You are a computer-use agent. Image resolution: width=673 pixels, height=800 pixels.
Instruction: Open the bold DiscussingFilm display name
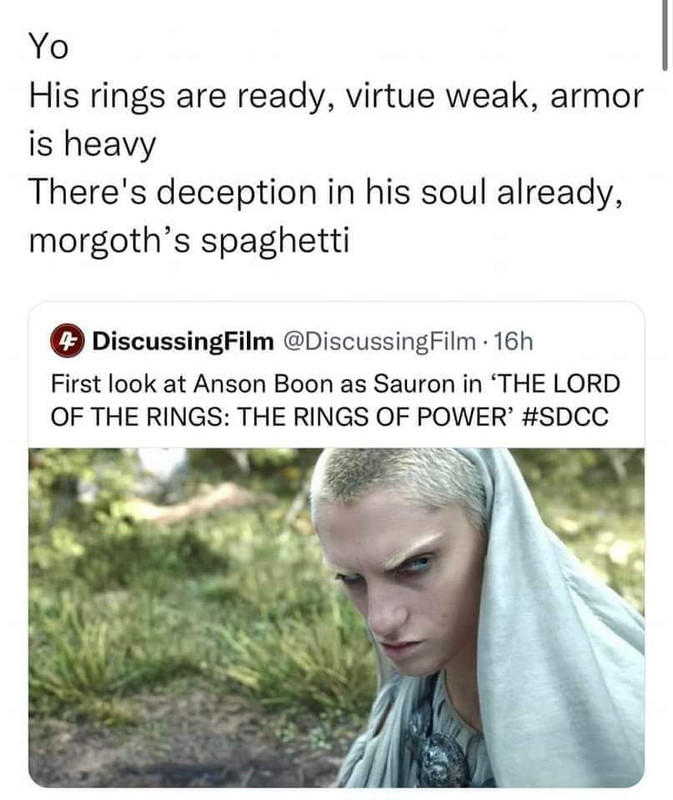tap(183, 341)
